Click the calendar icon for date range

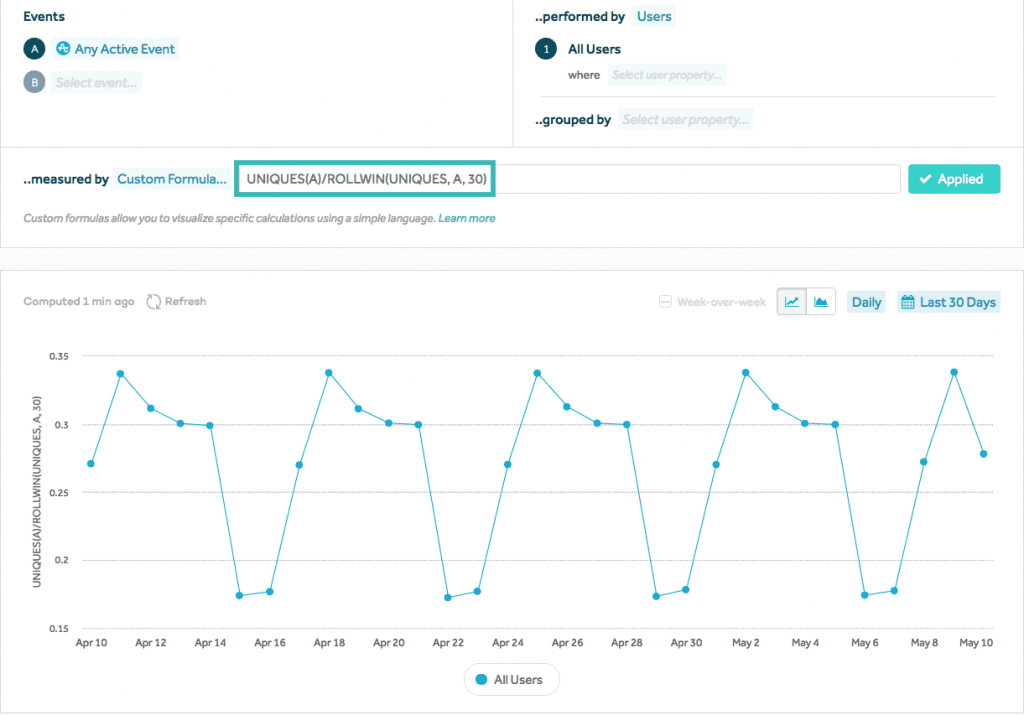[908, 302]
